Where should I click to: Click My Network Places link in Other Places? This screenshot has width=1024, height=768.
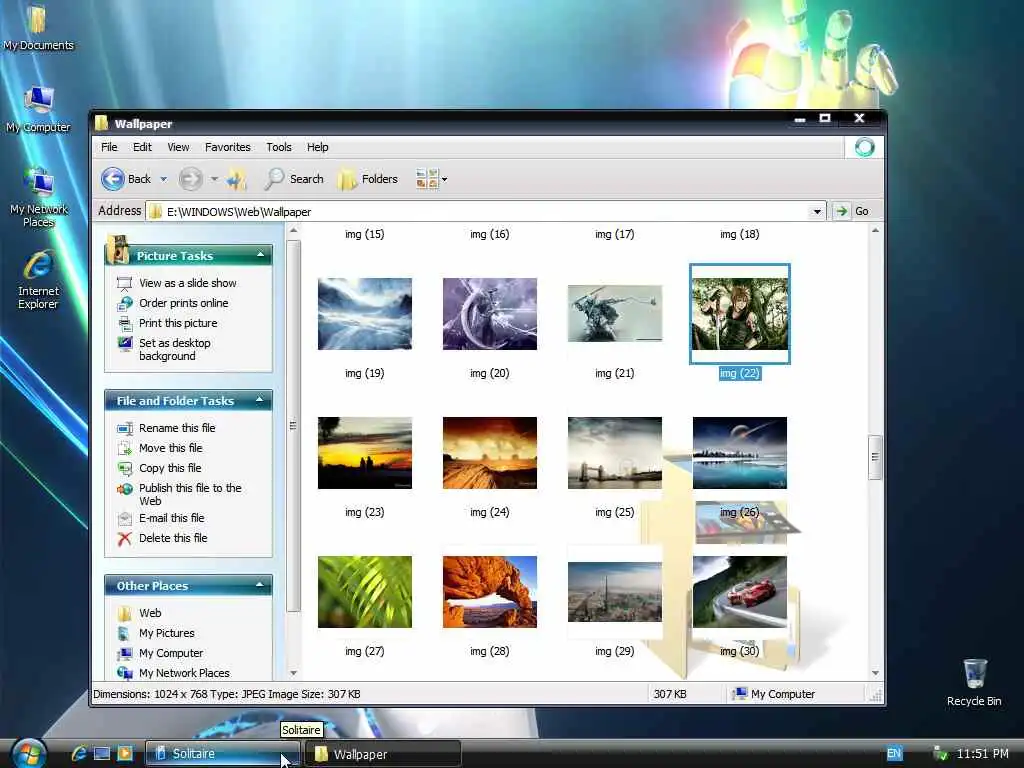[x=184, y=673]
